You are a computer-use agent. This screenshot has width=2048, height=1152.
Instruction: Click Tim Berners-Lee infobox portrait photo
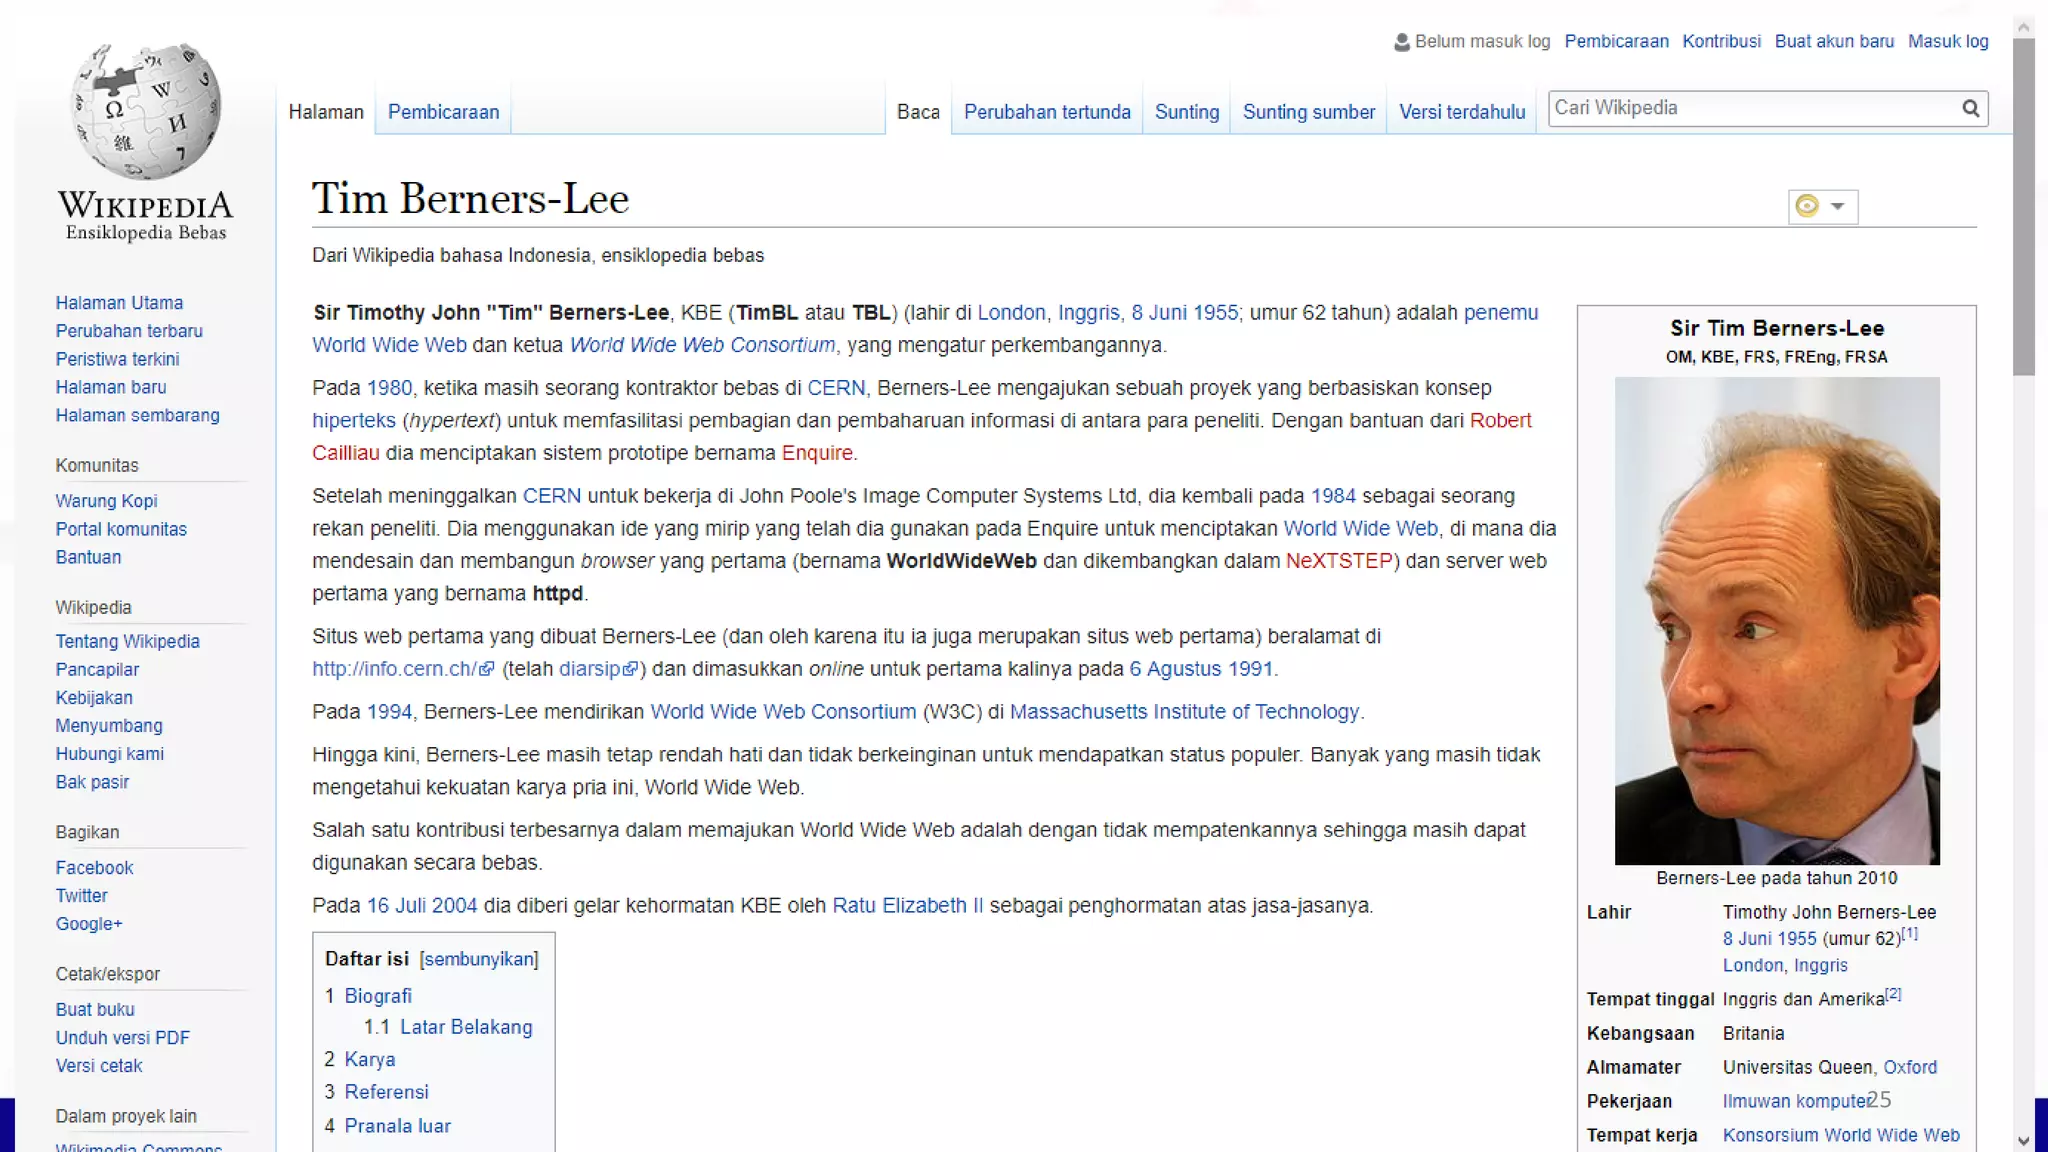1776,620
